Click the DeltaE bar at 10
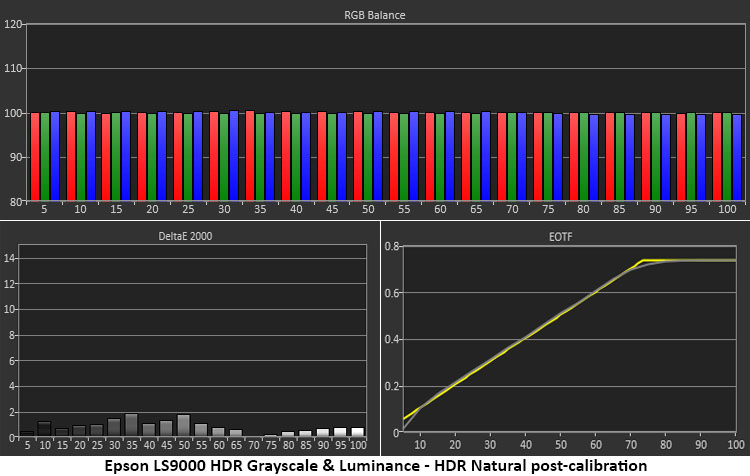This screenshot has width=750, height=476. pyautogui.click(x=44, y=429)
